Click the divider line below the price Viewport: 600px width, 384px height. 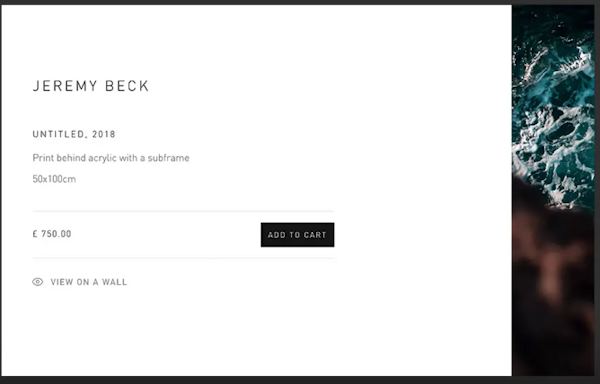183,258
